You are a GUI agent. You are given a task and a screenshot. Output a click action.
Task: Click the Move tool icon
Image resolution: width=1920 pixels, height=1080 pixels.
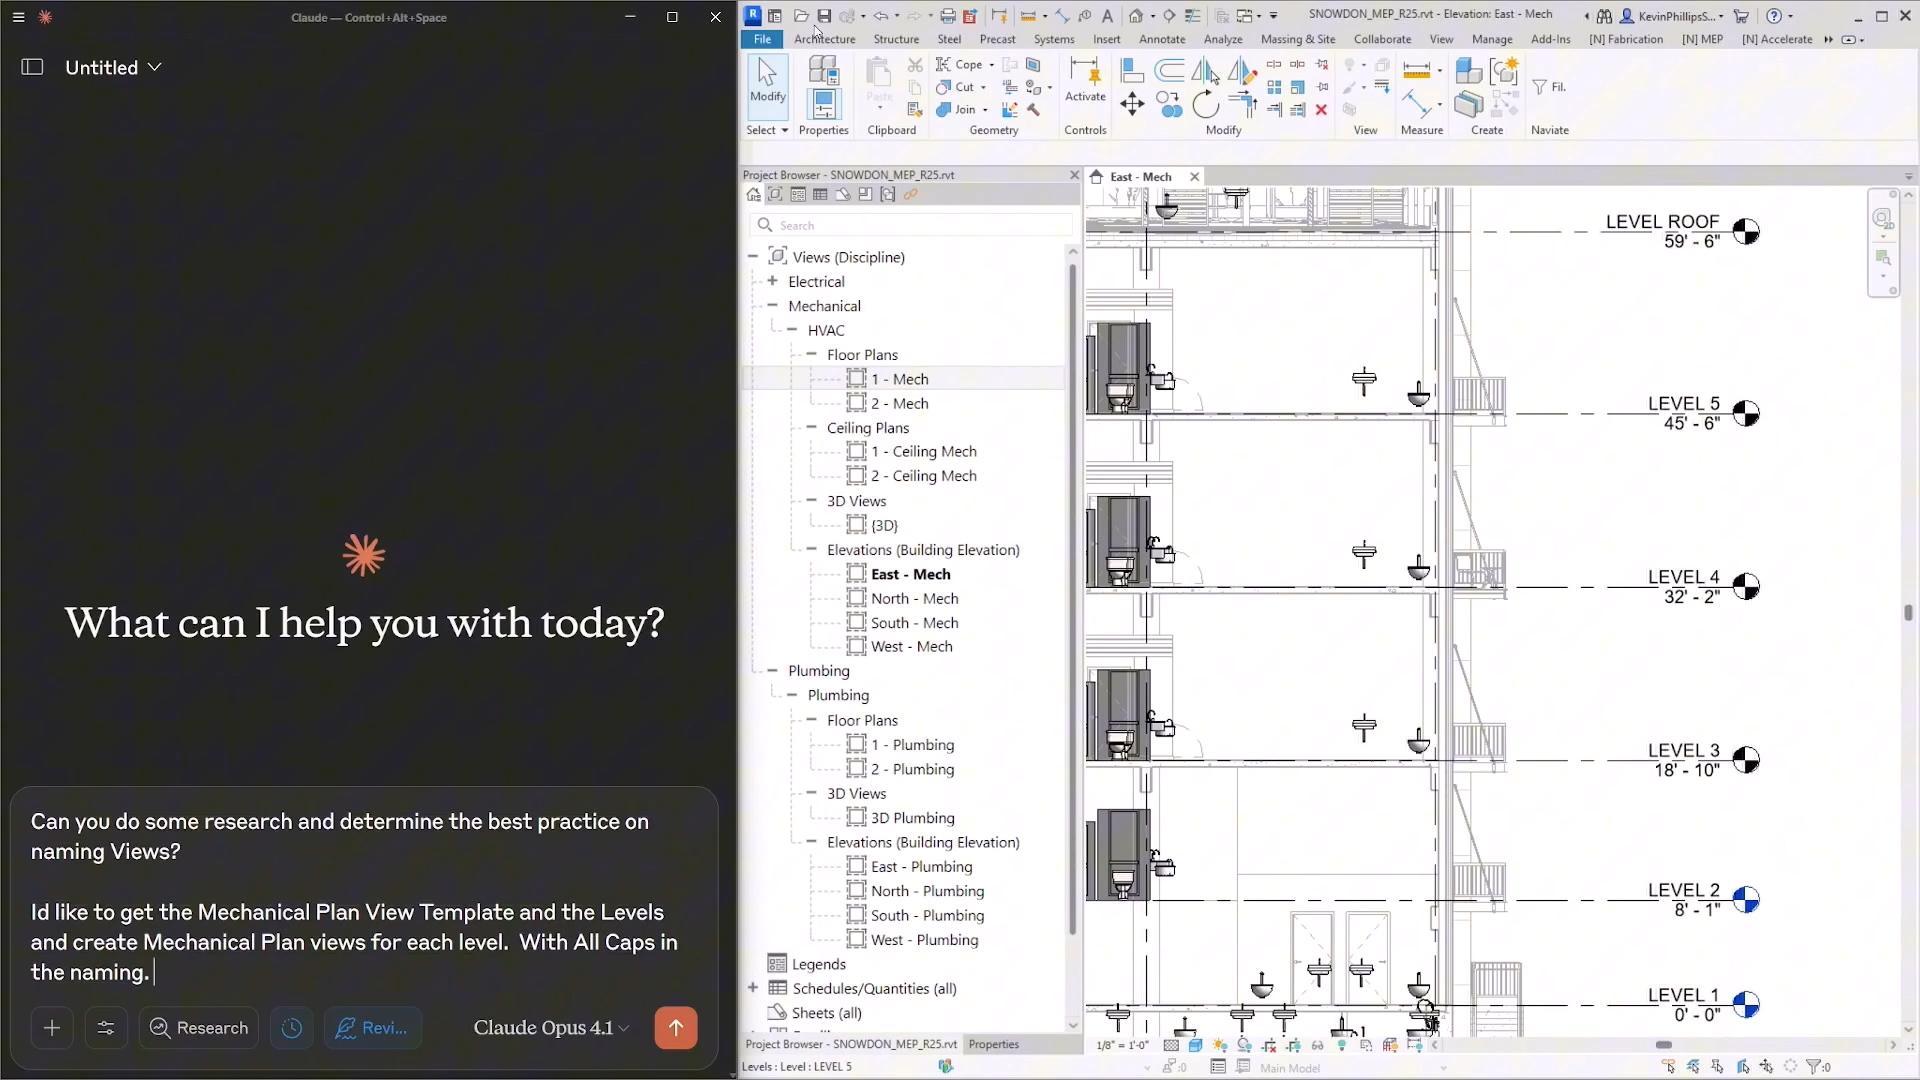1132,104
